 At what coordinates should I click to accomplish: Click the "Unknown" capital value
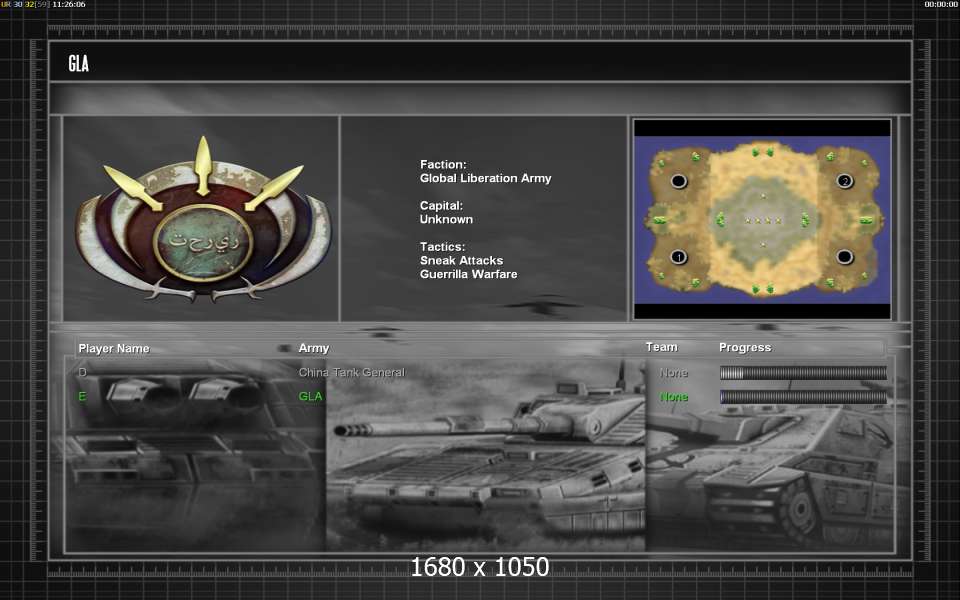pyautogui.click(x=446, y=219)
